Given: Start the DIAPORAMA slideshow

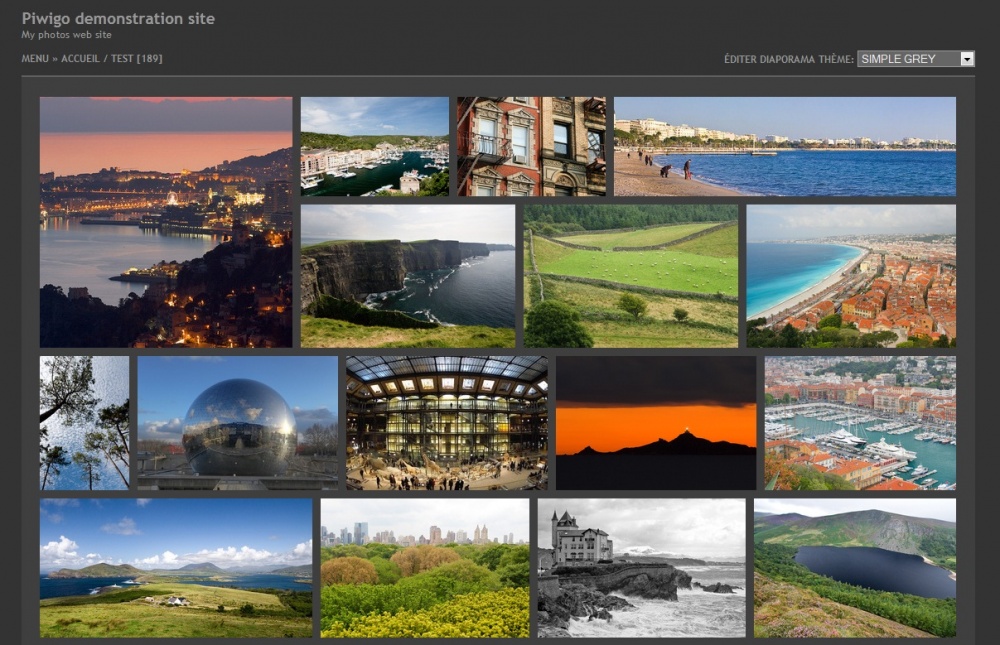Looking at the screenshot, I should point(787,59).
